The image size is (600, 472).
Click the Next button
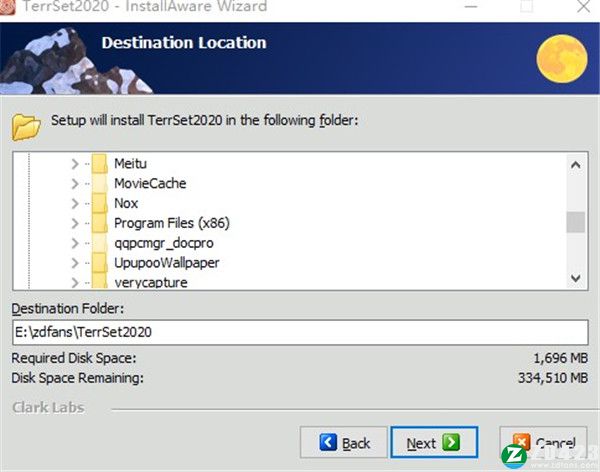434,443
